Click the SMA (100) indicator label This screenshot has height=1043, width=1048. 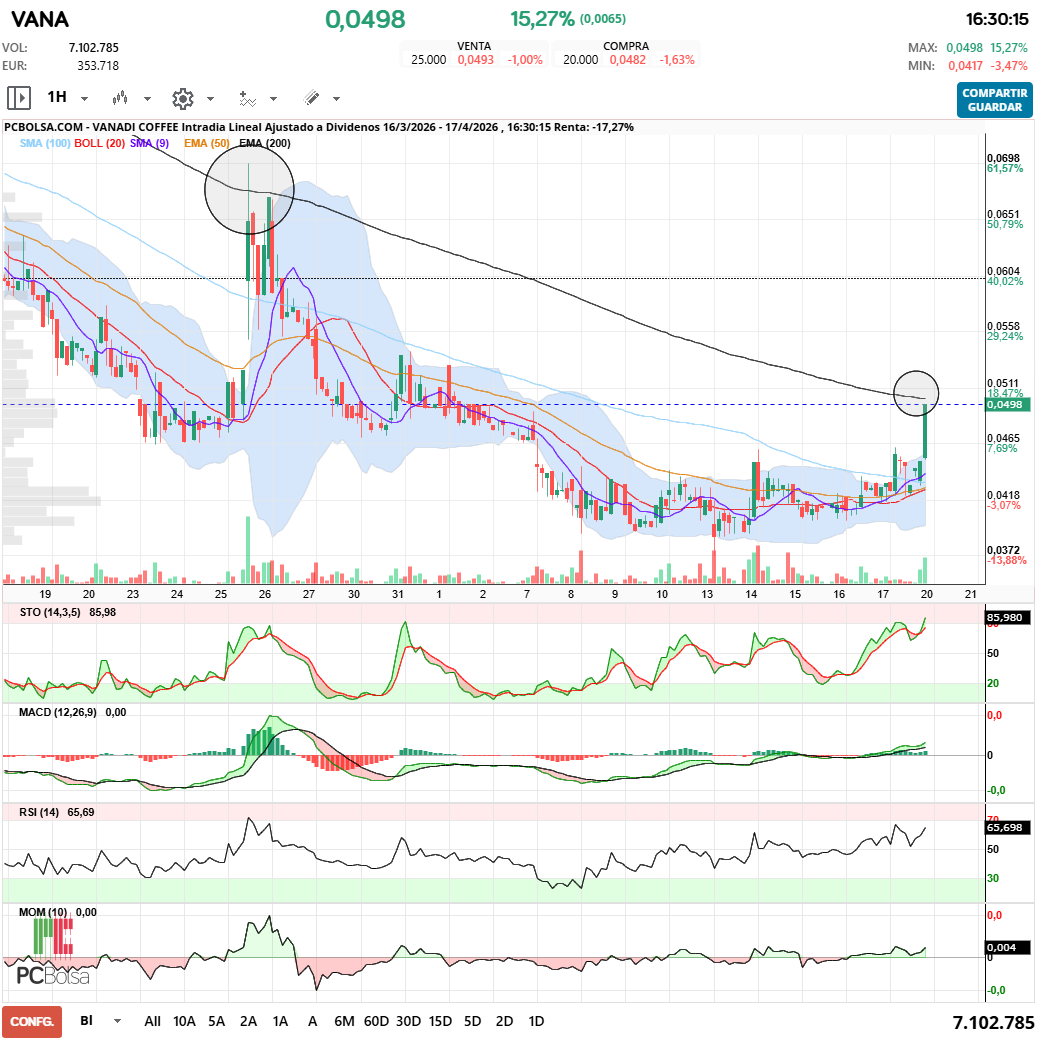45,143
